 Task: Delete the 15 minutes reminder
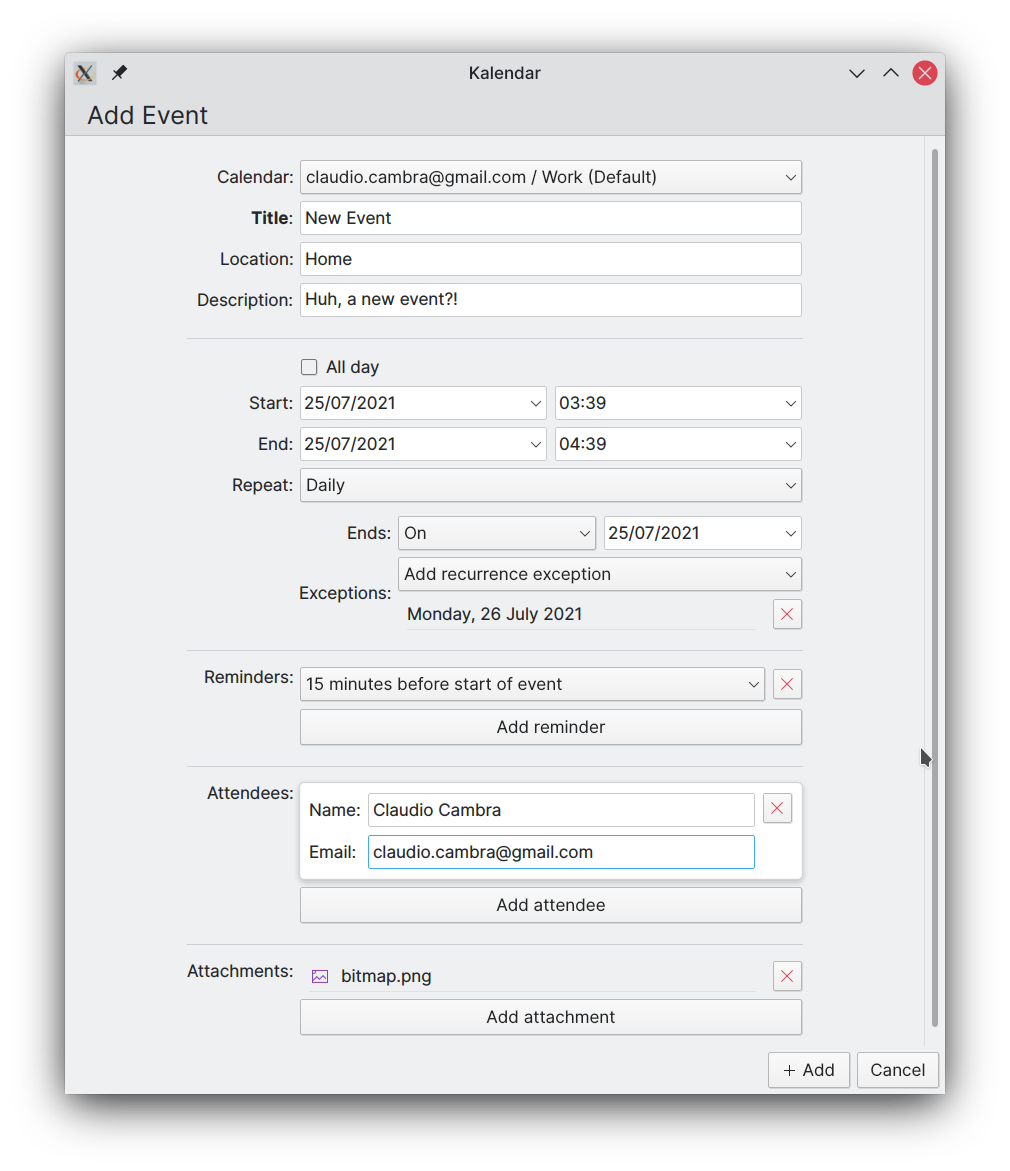coord(787,684)
